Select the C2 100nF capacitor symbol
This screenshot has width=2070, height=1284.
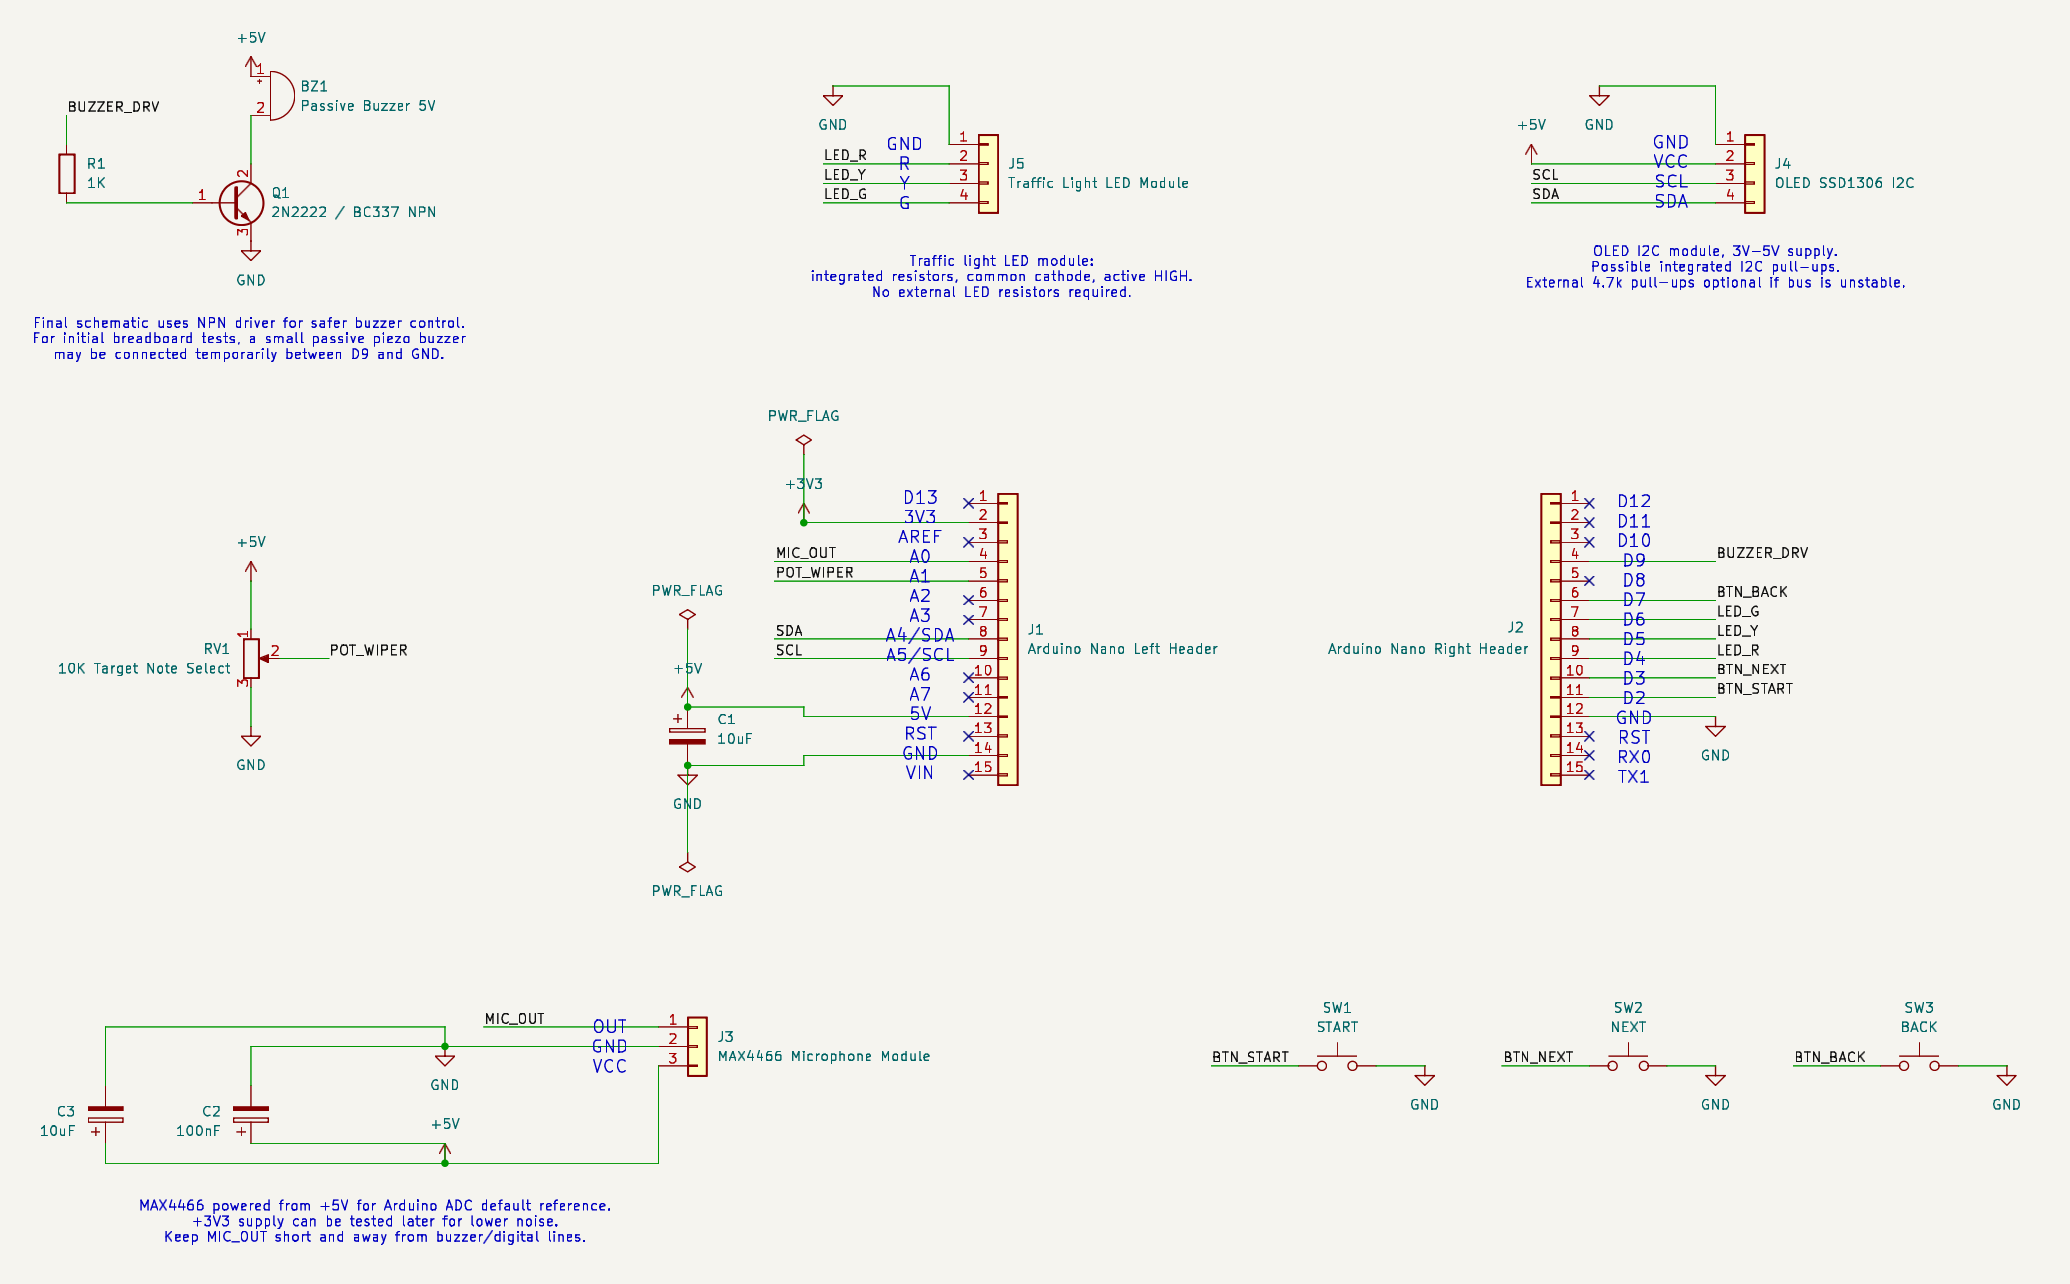250,1114
